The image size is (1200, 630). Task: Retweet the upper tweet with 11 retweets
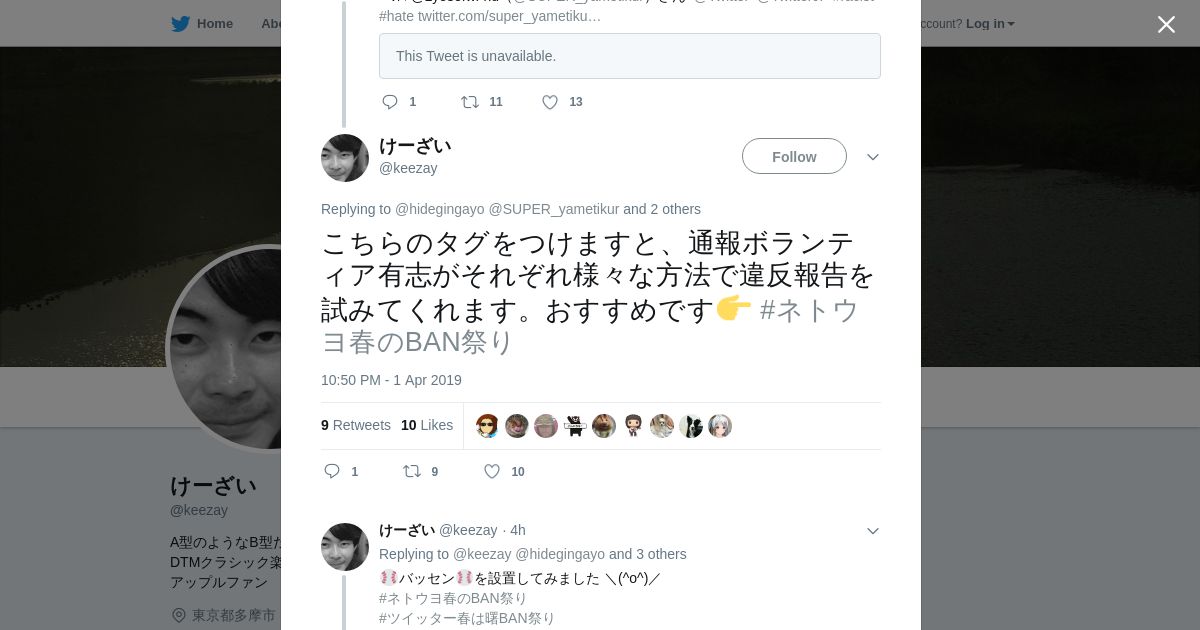click(469, 102)
